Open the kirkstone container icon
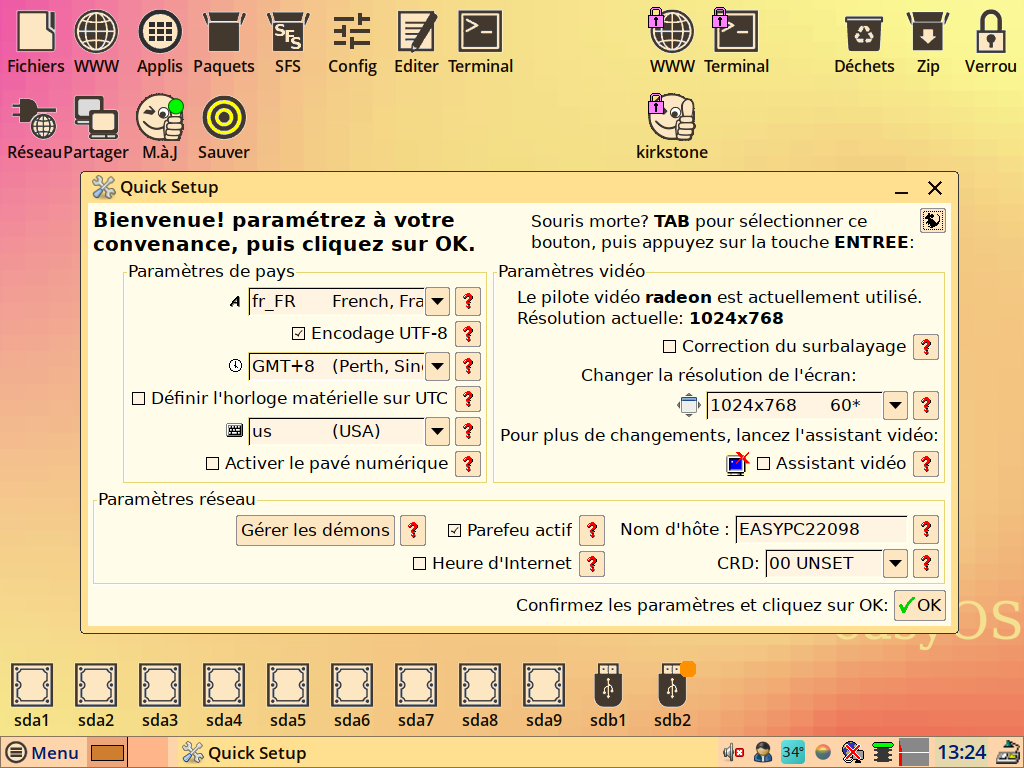1024x768 pixels. point(671,119)
